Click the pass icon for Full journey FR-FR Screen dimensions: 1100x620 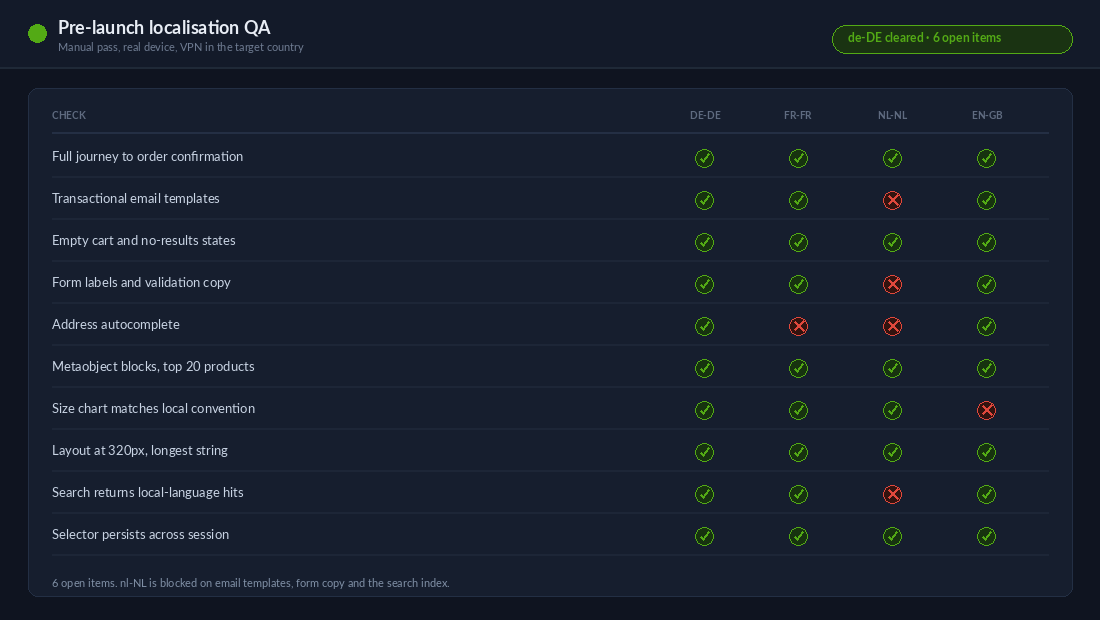(x=798, y=159)
